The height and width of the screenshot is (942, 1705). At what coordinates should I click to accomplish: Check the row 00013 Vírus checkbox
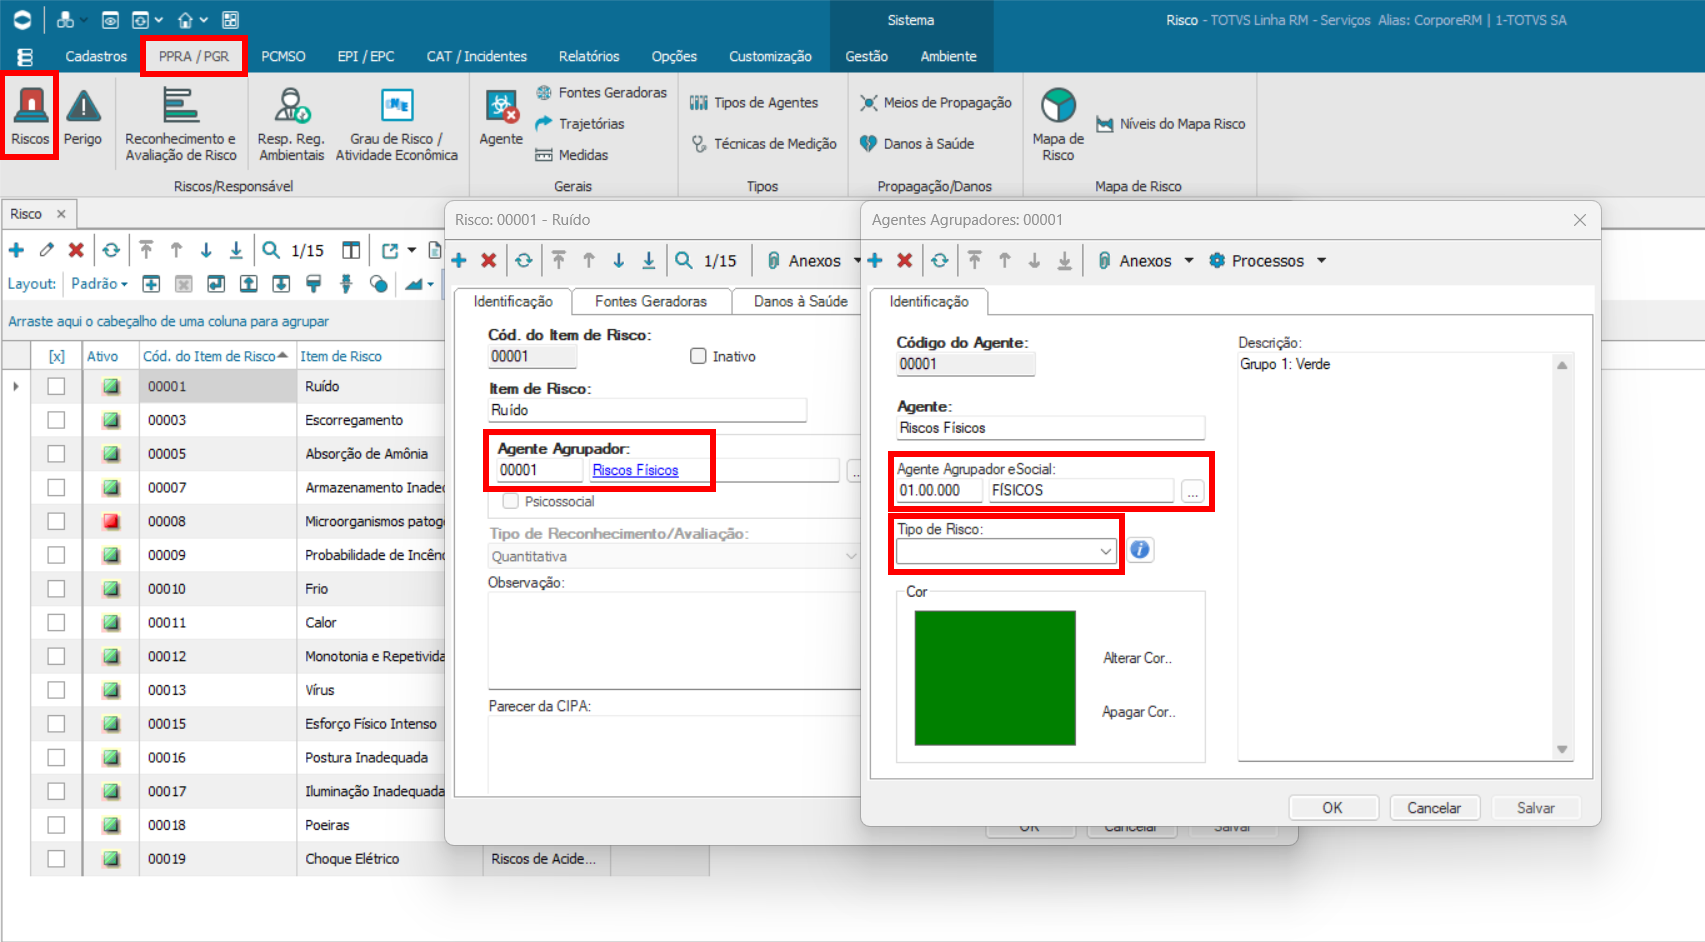tap(56, 690)
